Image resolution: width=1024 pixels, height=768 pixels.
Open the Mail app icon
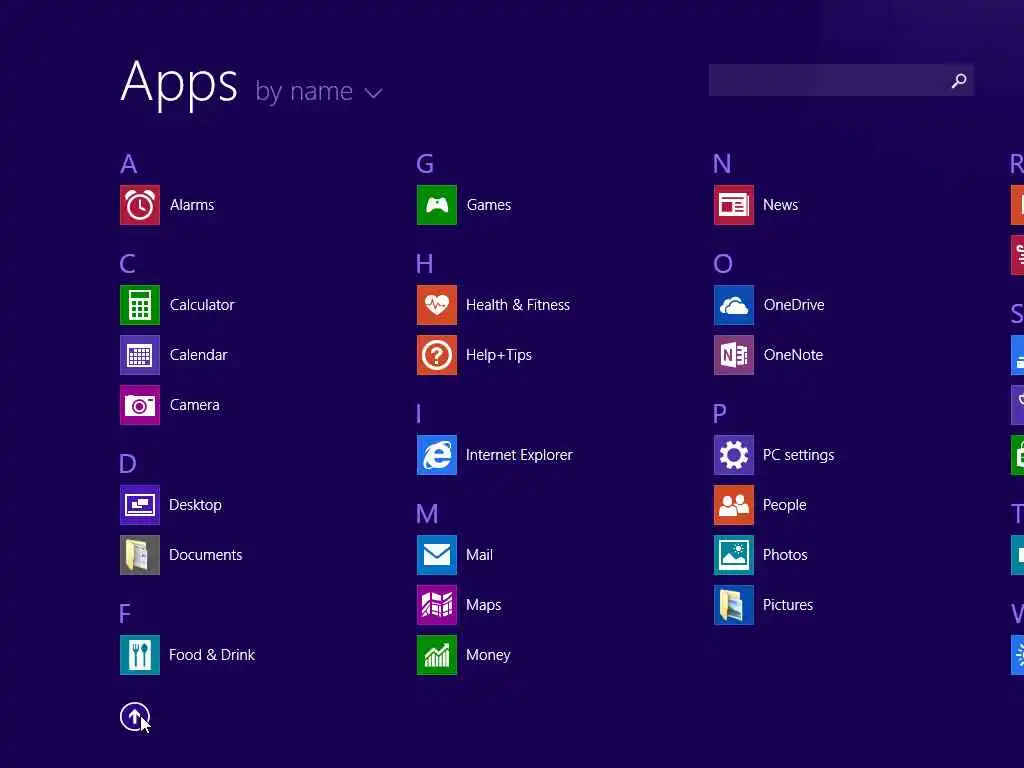tap(437, 555)
